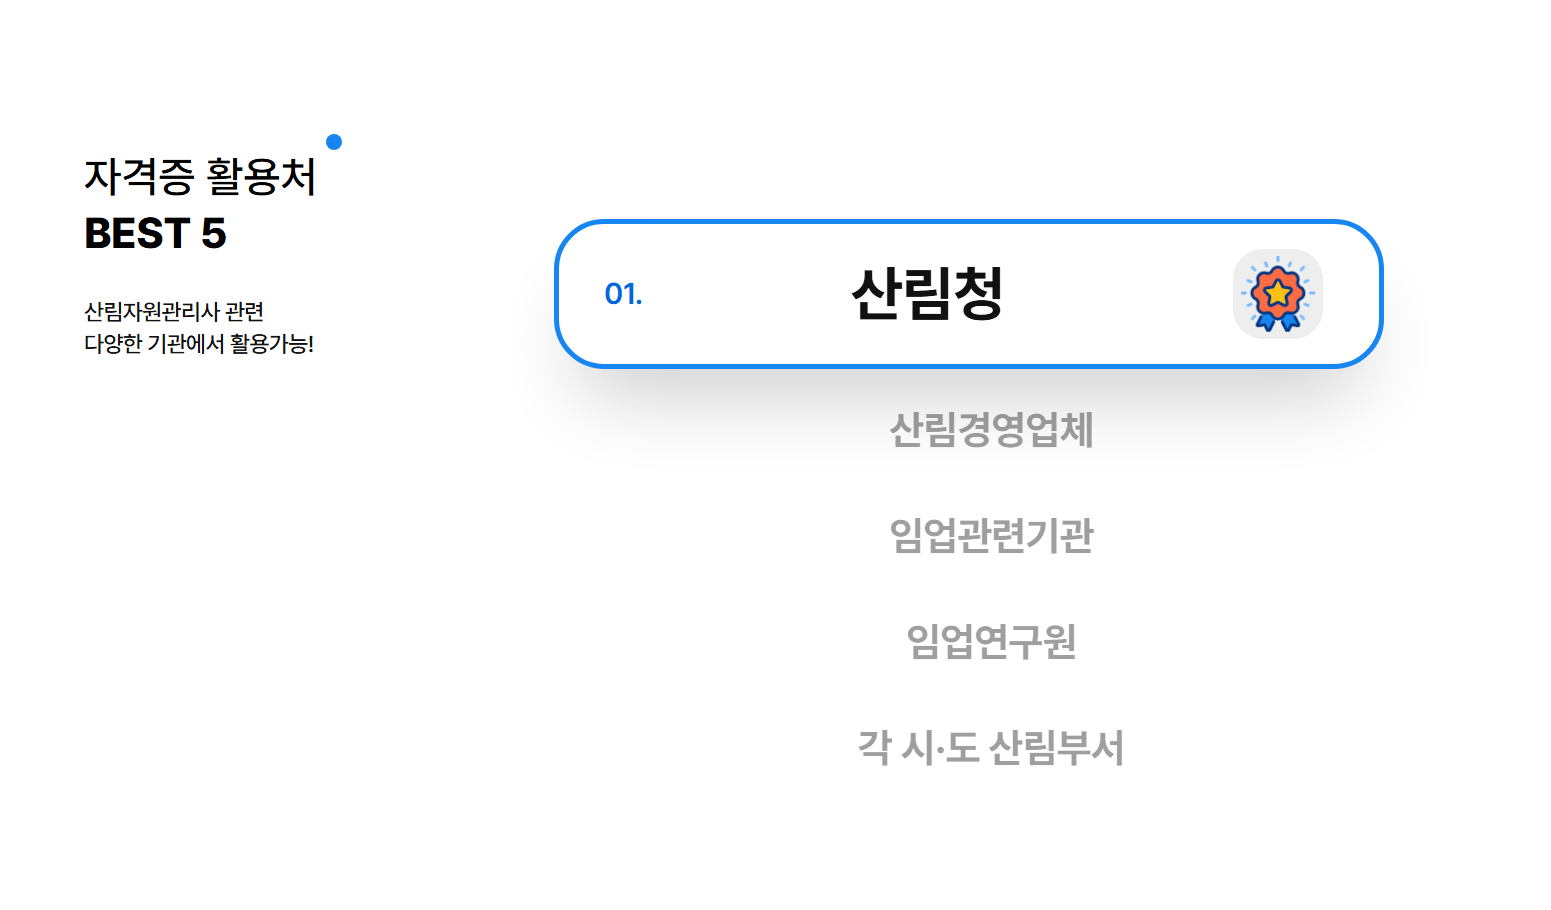Click empty space between 01. and 산림청

click(x=745, y=294)
